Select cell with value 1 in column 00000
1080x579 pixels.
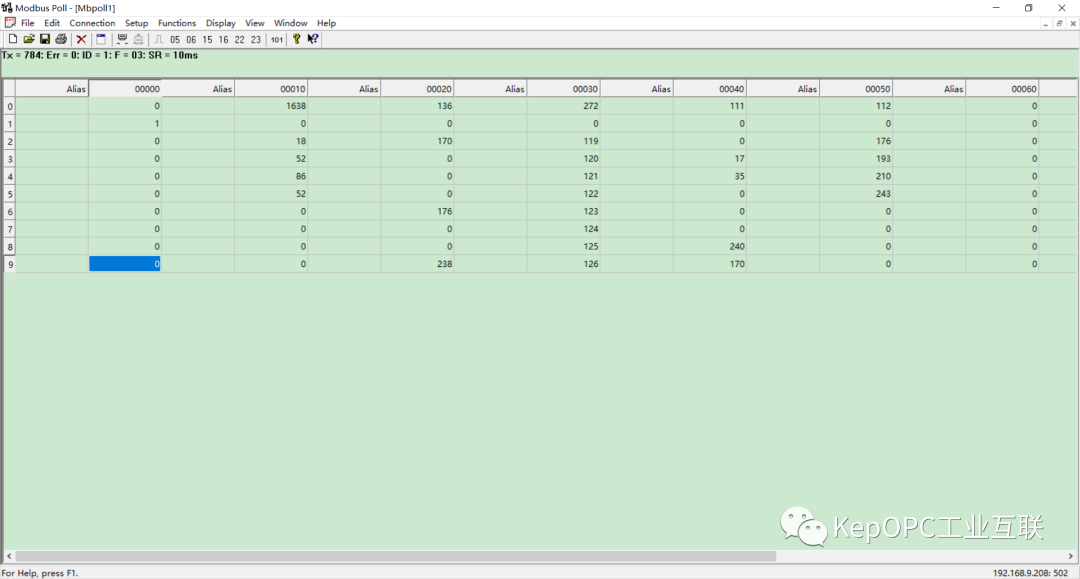(125, 124)
